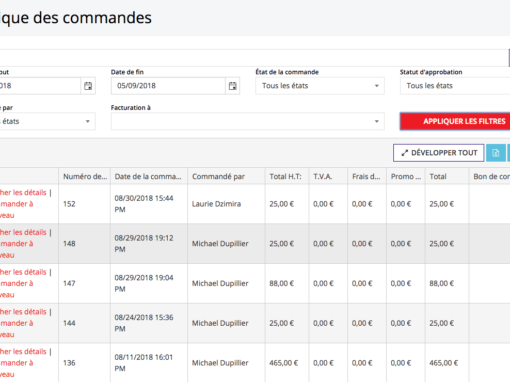Click the date 08/30/2018 15:44 PM
Viewport: 510px width, 382px height.
click(x=144, y=204)
